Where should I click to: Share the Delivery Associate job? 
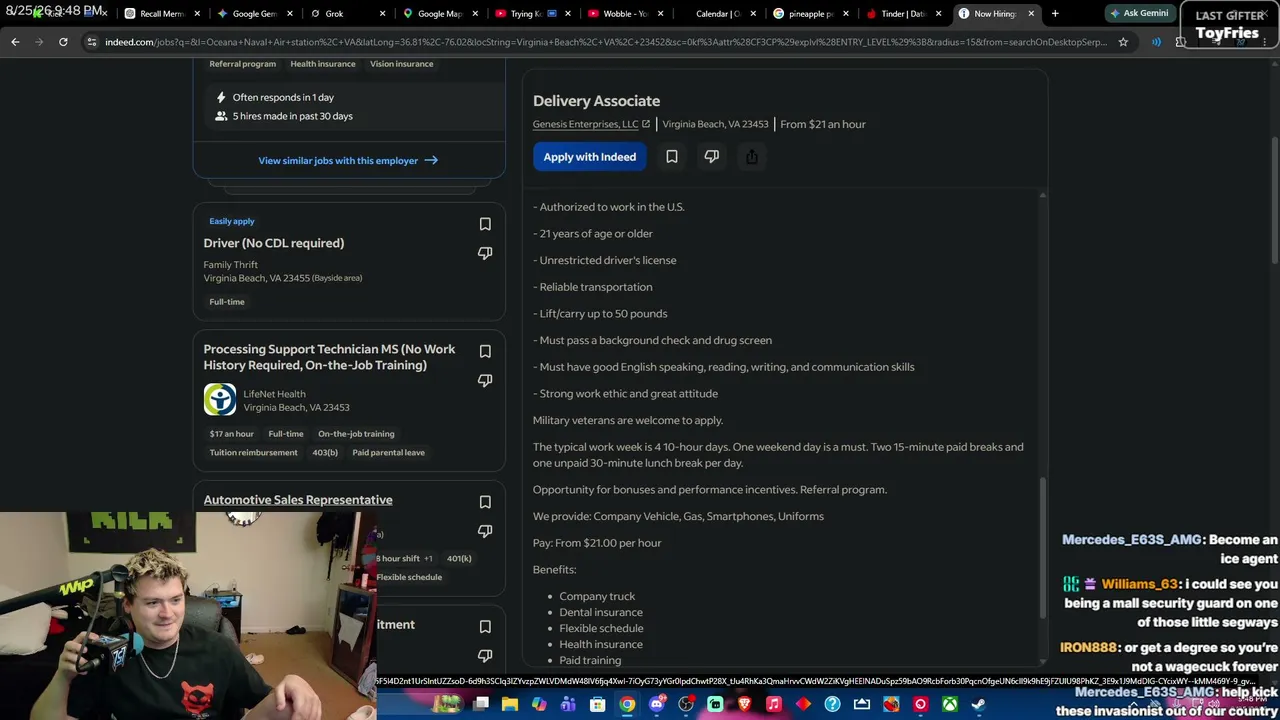pyautogui.click(x=752, y=157)
